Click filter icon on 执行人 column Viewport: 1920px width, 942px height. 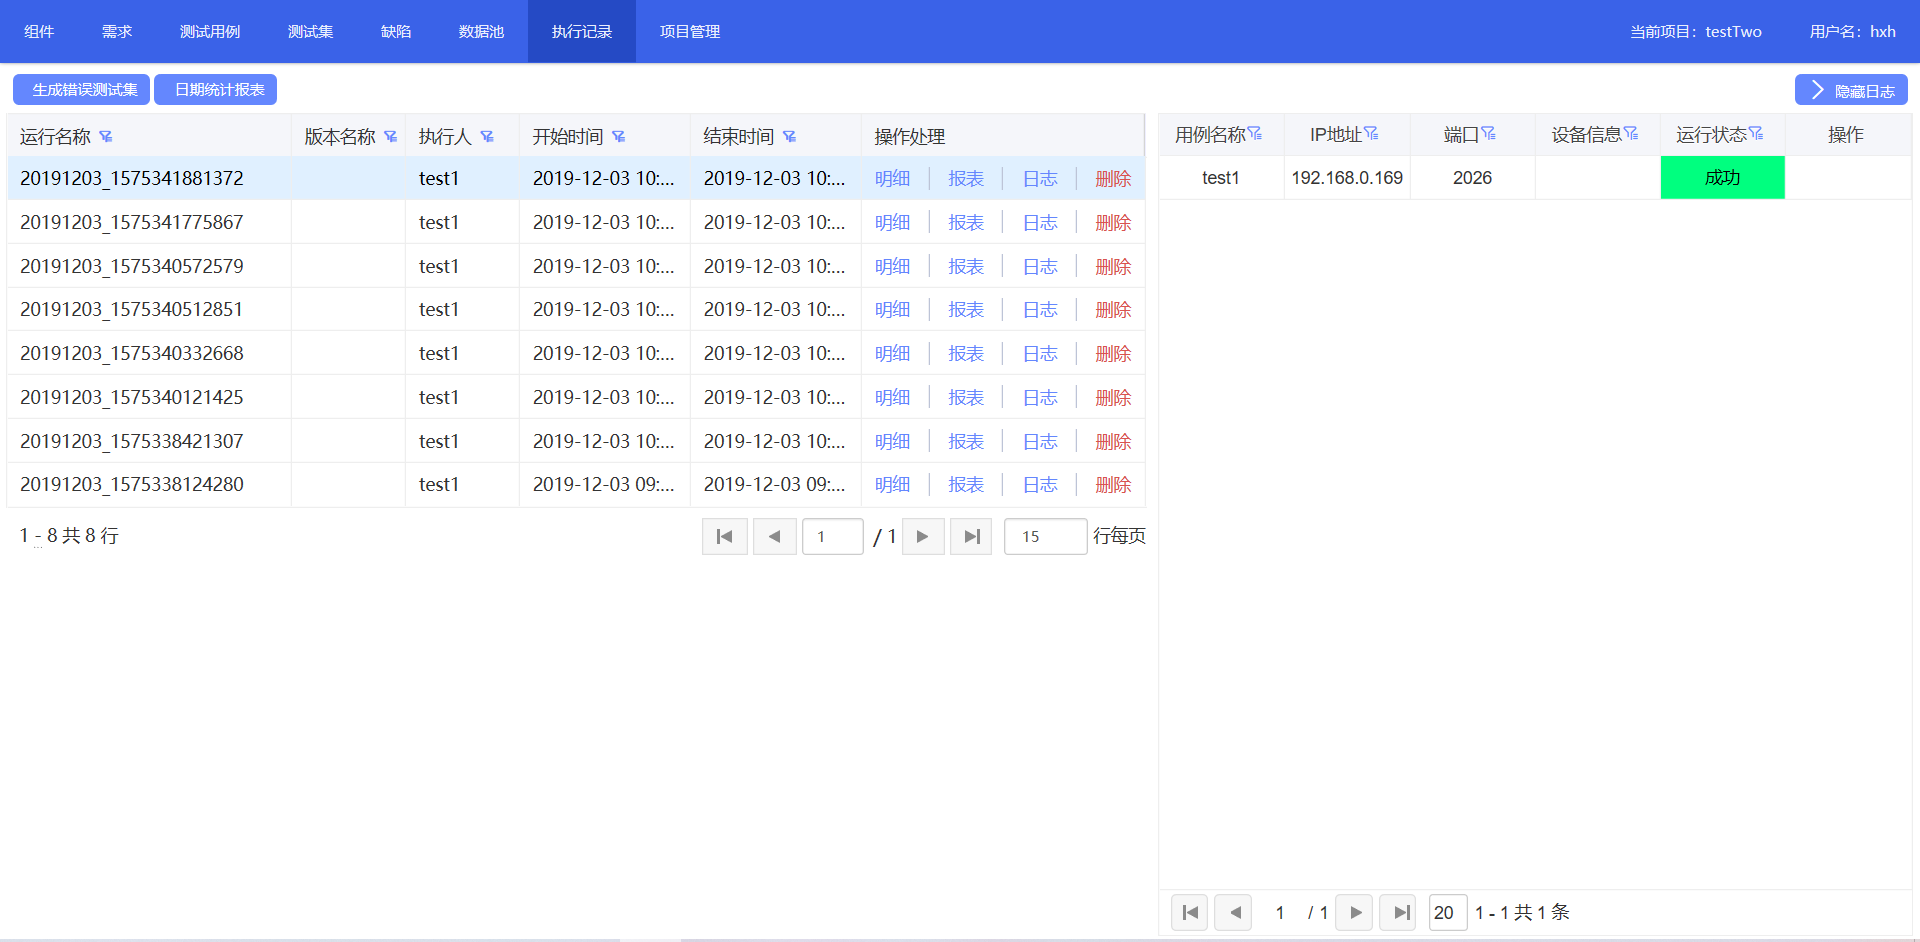point(487,137)
